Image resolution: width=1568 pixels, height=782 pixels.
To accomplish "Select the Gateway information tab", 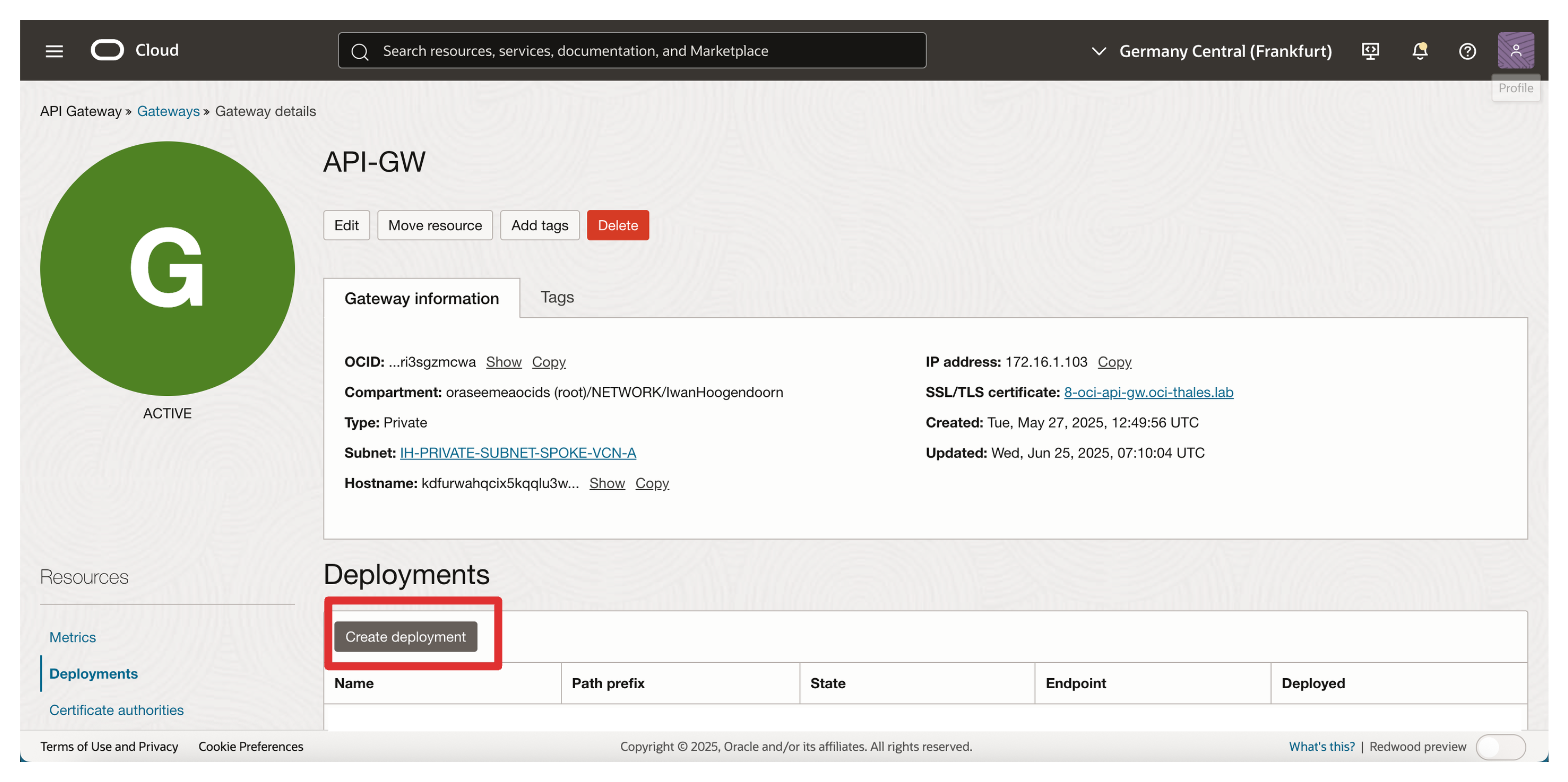I will [421, 298].
